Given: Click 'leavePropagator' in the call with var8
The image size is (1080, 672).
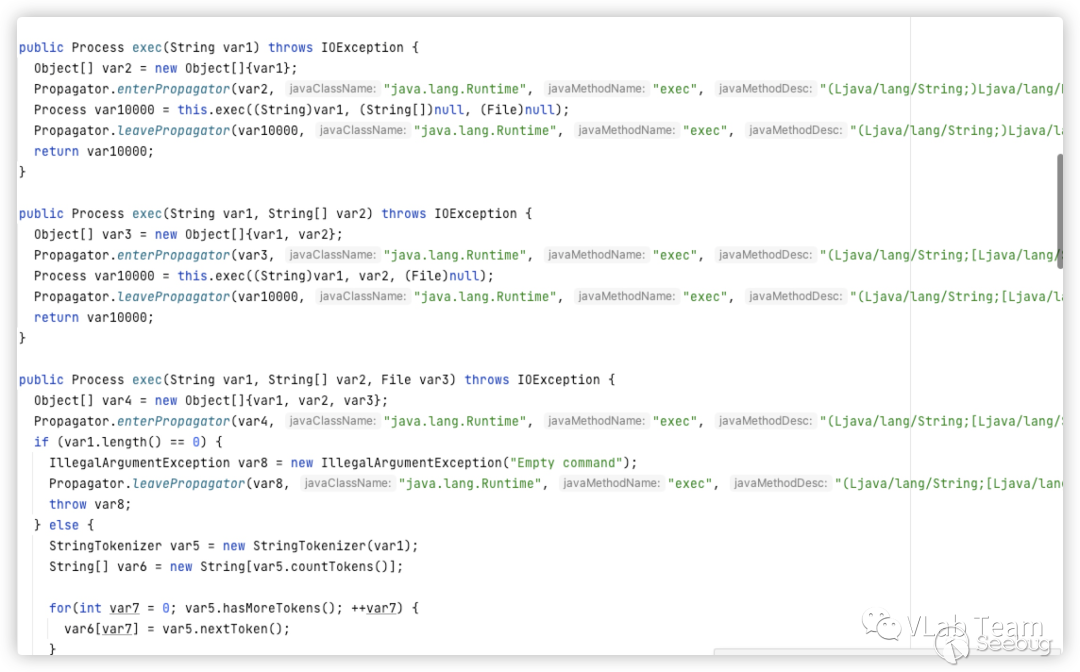Looking at the screenshot, I should 189,483.
